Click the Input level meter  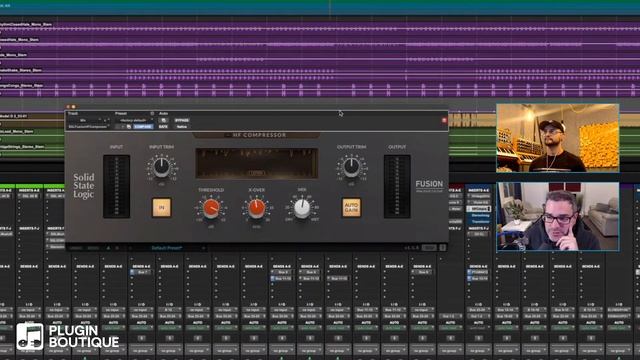pyautogui.click(x=116, y=186)
